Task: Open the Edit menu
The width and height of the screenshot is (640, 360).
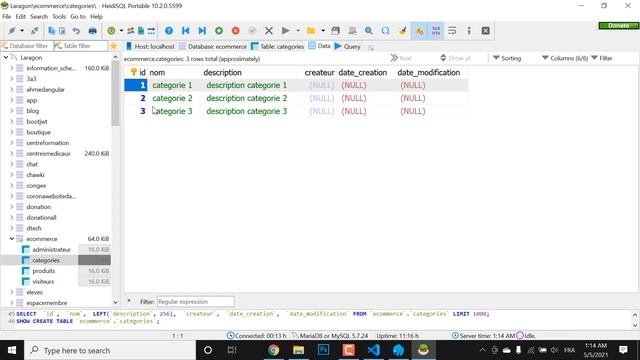Action: [x=20, y=16]
